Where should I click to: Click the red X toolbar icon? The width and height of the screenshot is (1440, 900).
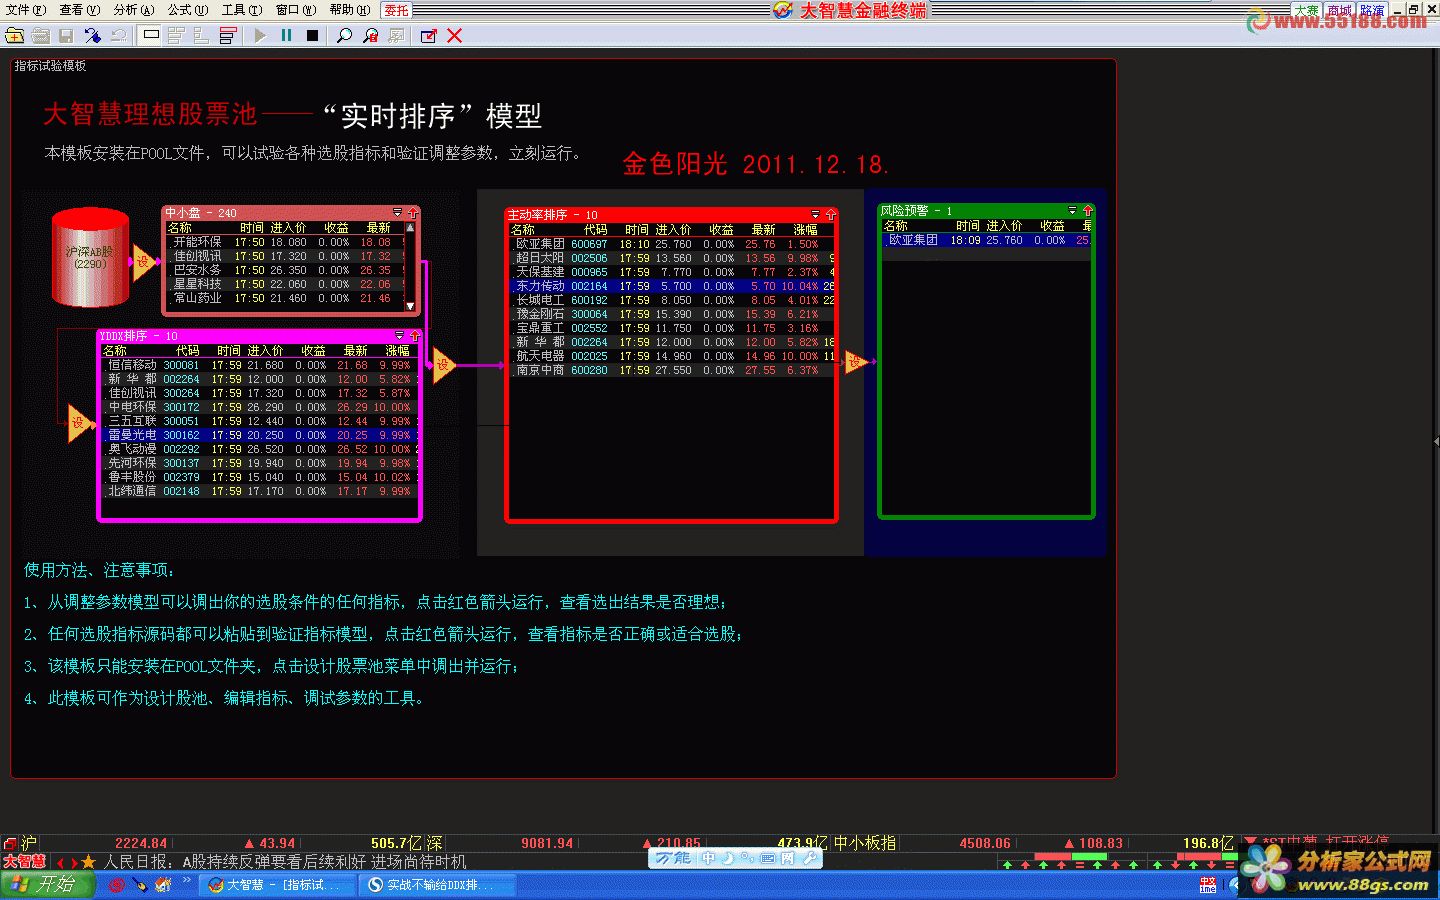coord(454,36)
